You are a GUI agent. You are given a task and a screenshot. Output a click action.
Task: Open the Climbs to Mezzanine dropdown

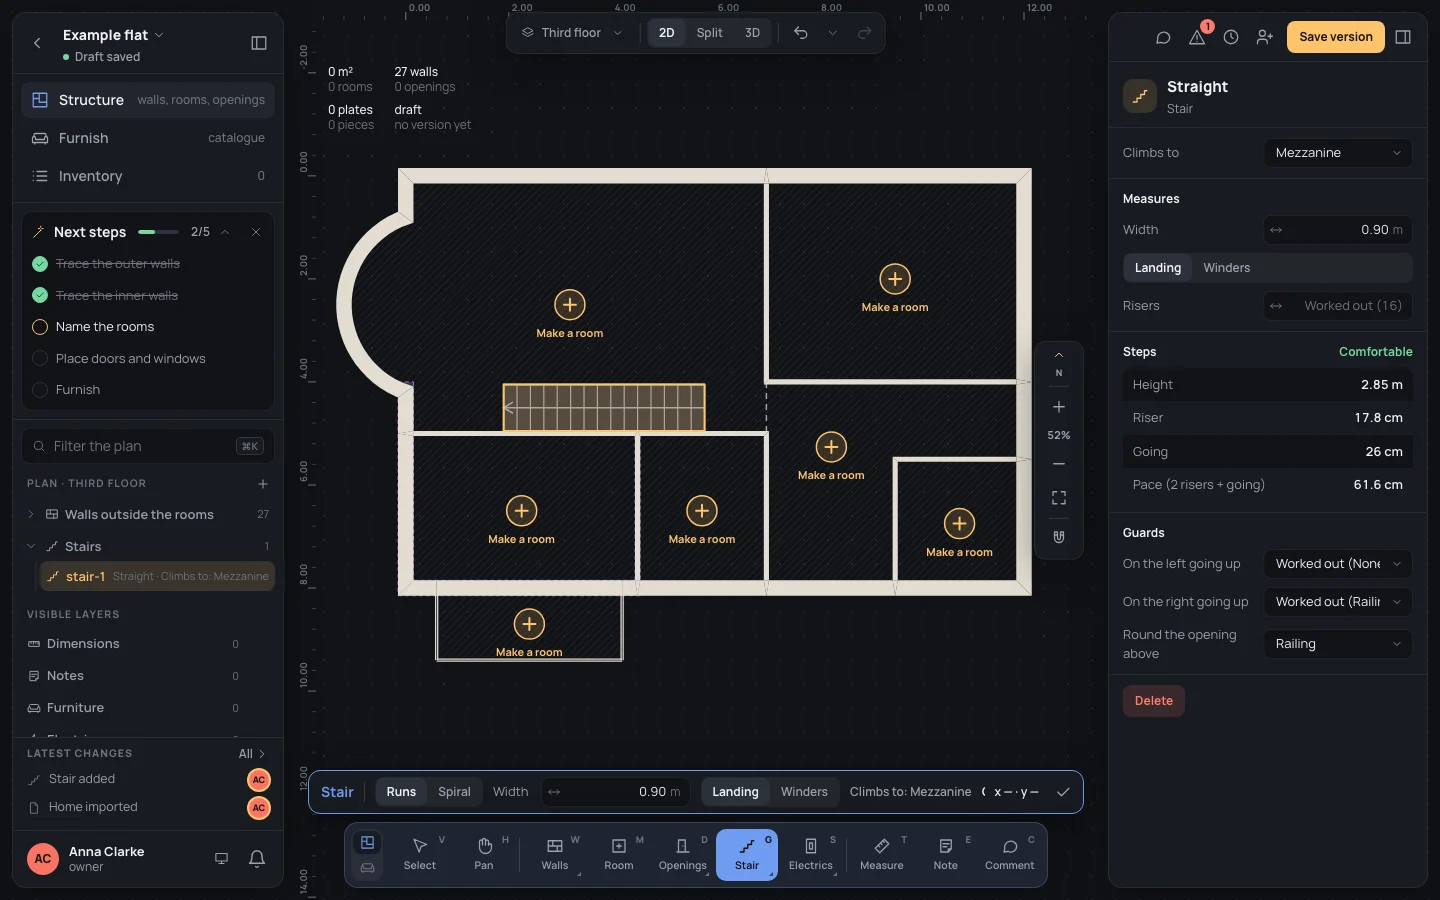[1338, 153]
